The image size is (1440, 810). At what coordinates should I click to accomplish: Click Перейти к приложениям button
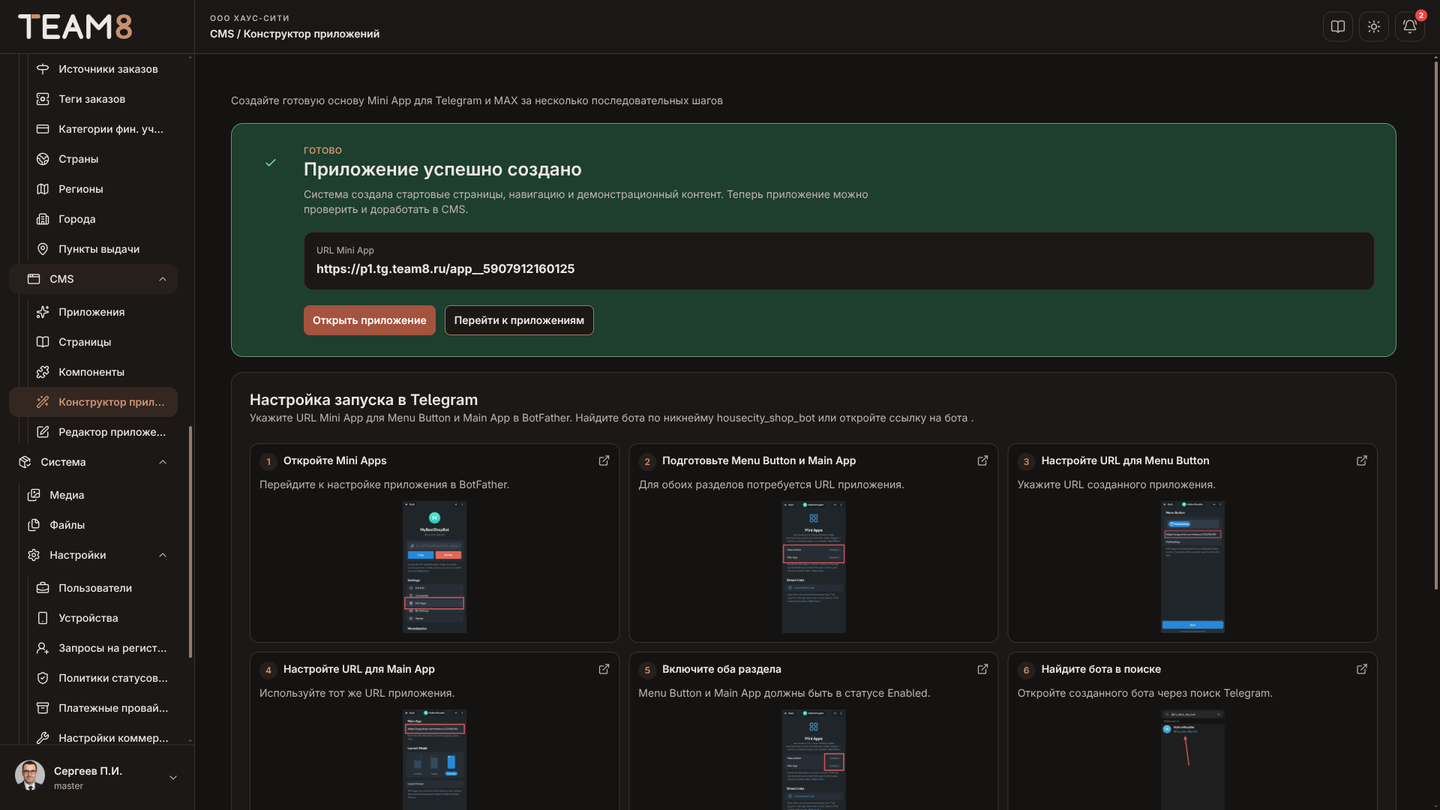(x=519, y=320)
